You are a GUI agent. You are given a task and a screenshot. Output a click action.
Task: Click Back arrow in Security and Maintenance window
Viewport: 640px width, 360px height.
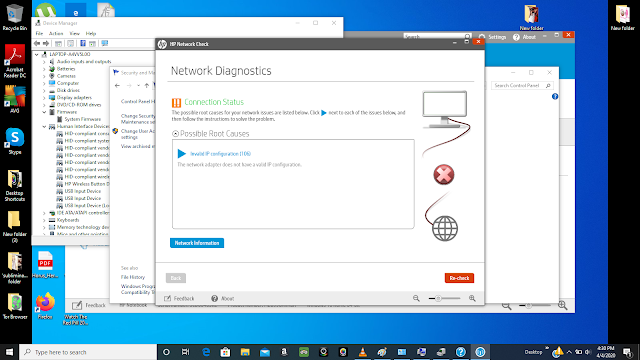(118, 85)
